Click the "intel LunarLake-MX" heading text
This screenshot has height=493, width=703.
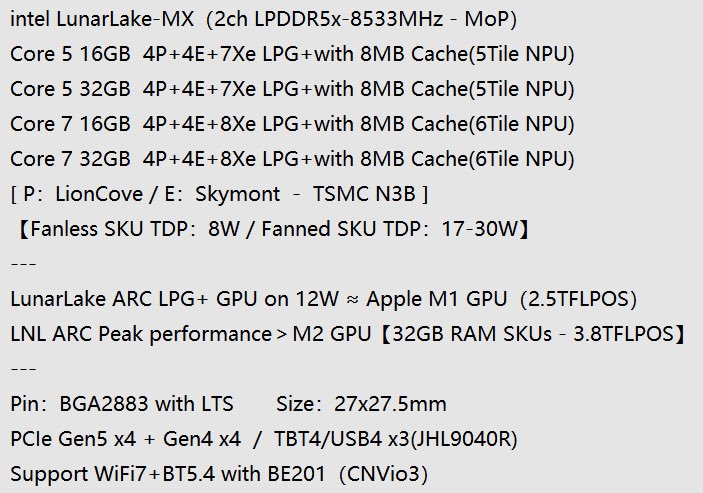coord(92,19)
